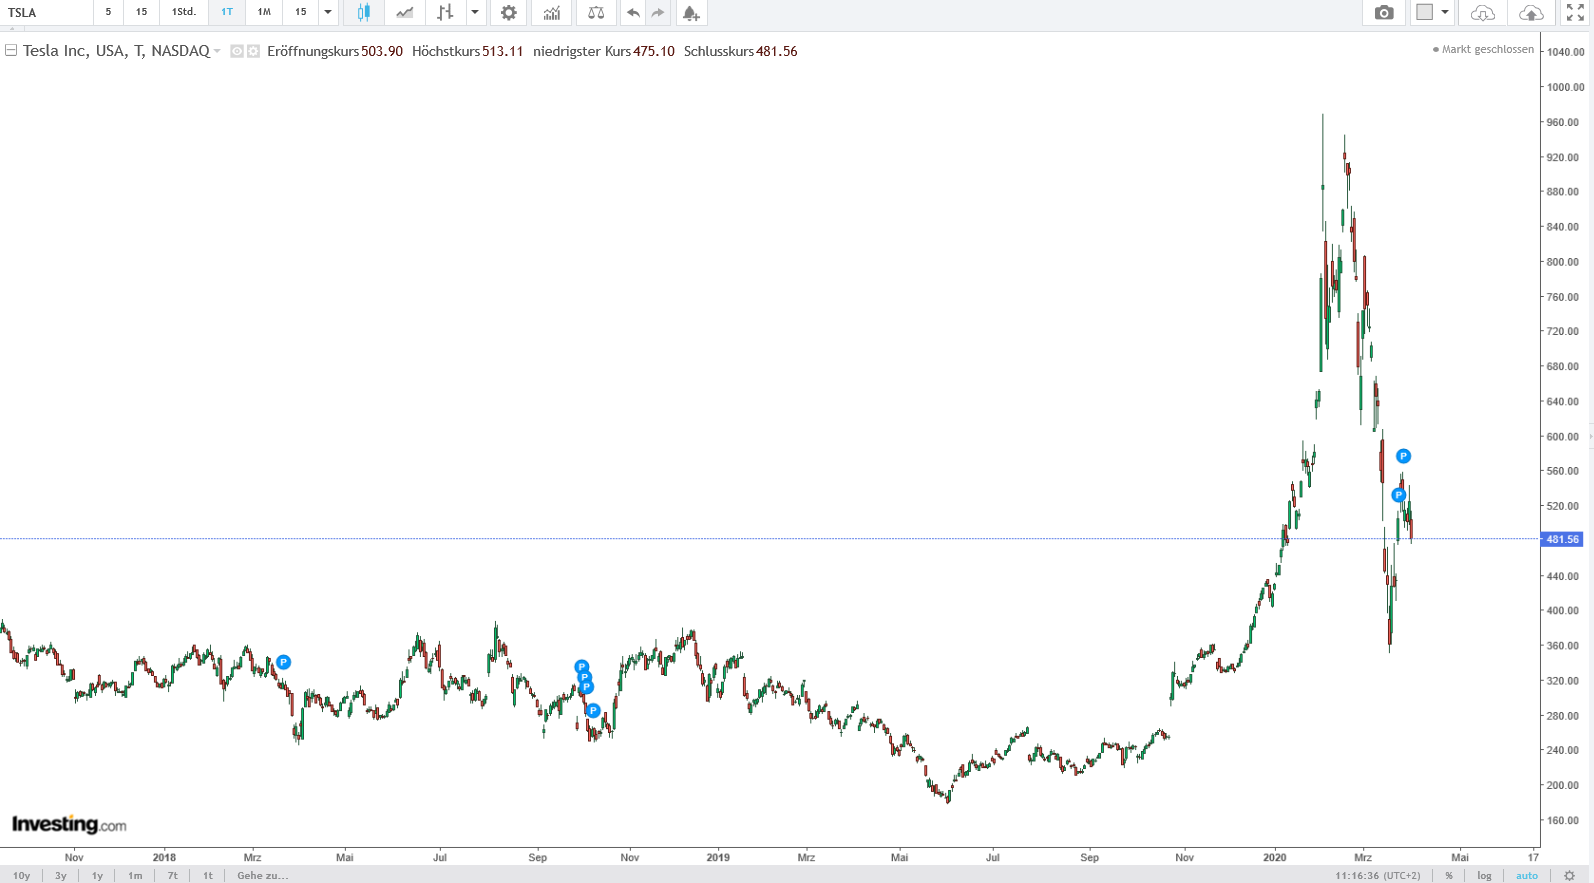
Task: Click the 'Gehe zu...' button
Action: (x=262, y=875)
